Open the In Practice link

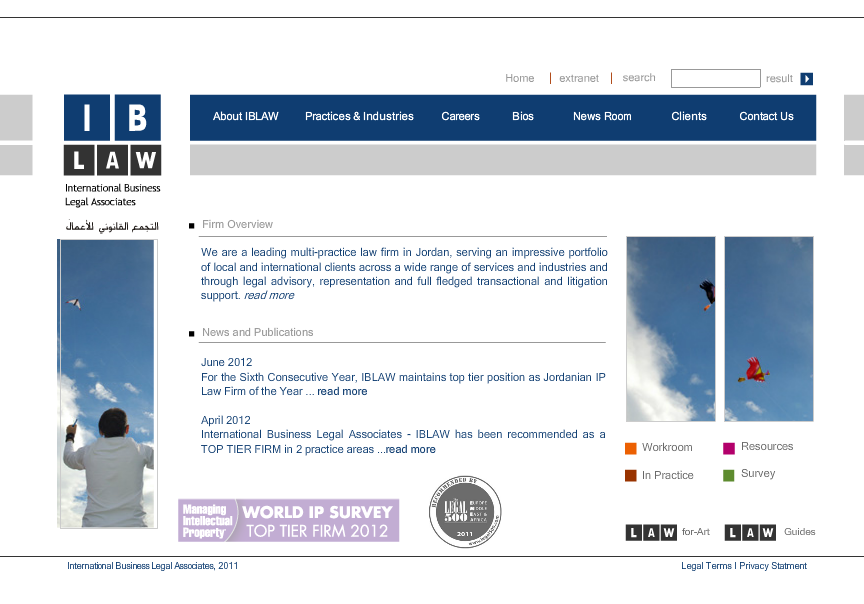[667, 475]
